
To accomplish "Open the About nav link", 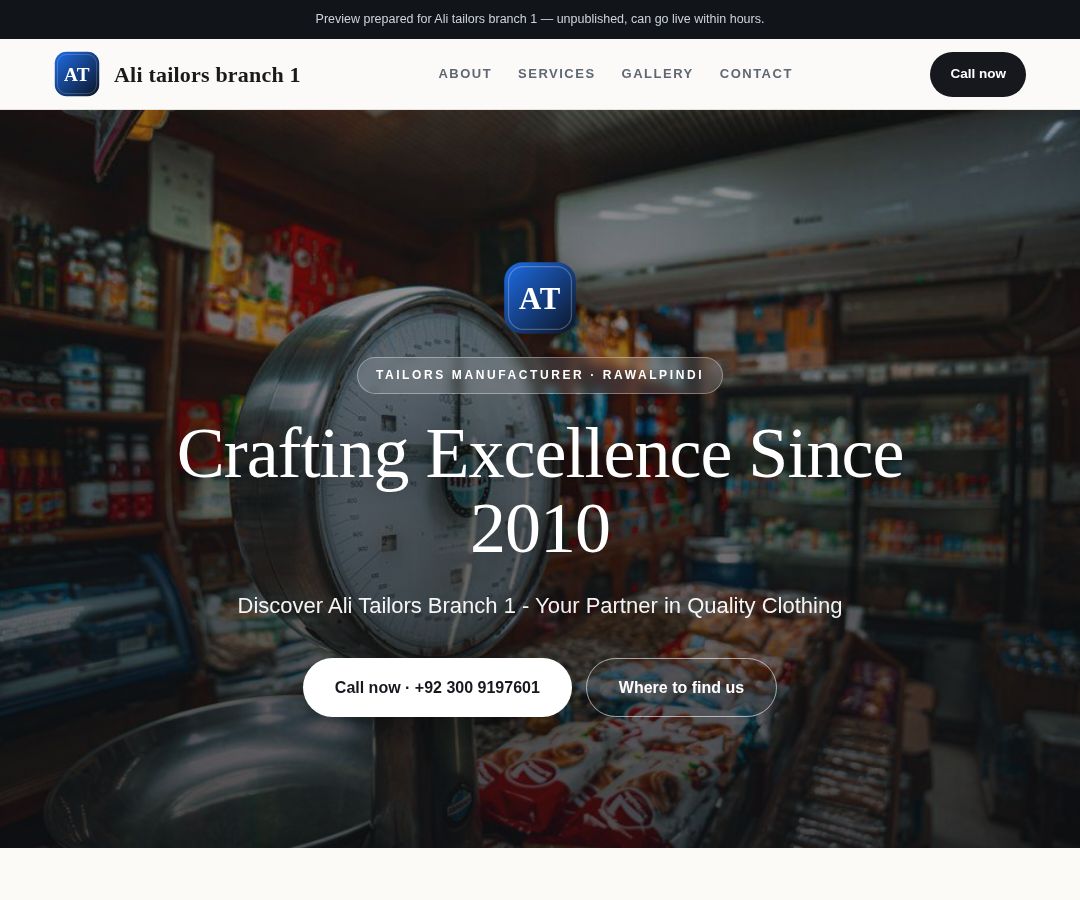I will click(465, 74).
